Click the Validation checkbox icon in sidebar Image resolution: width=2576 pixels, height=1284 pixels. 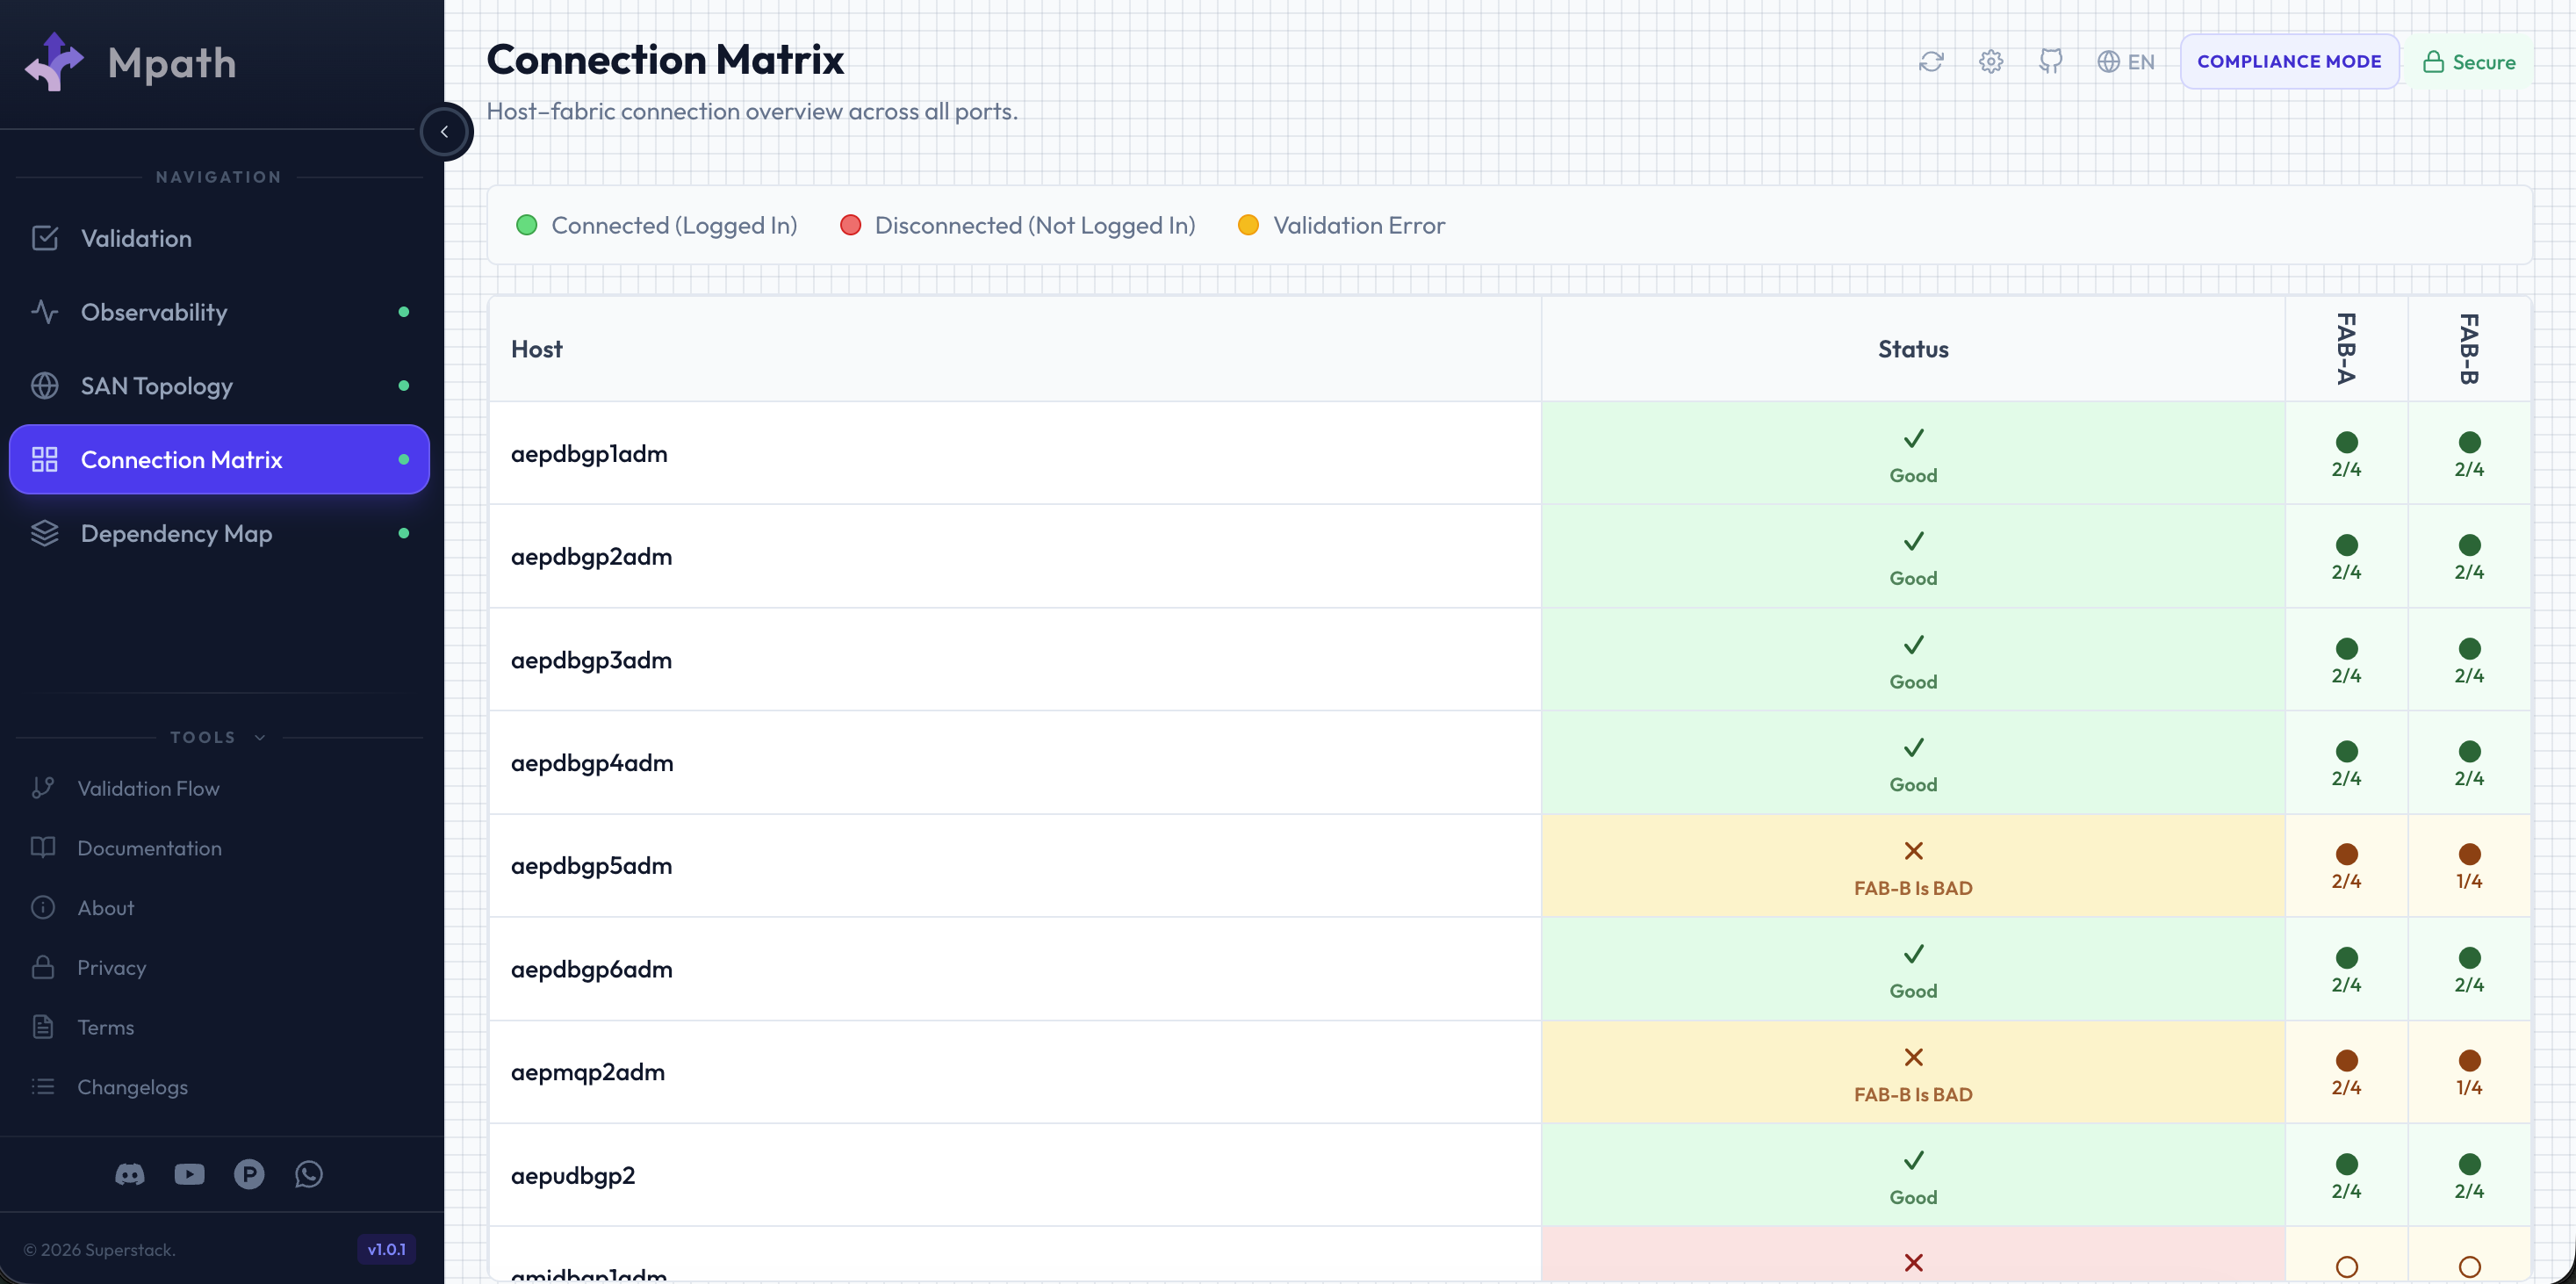pyautogui.click(x=45, y=238)
